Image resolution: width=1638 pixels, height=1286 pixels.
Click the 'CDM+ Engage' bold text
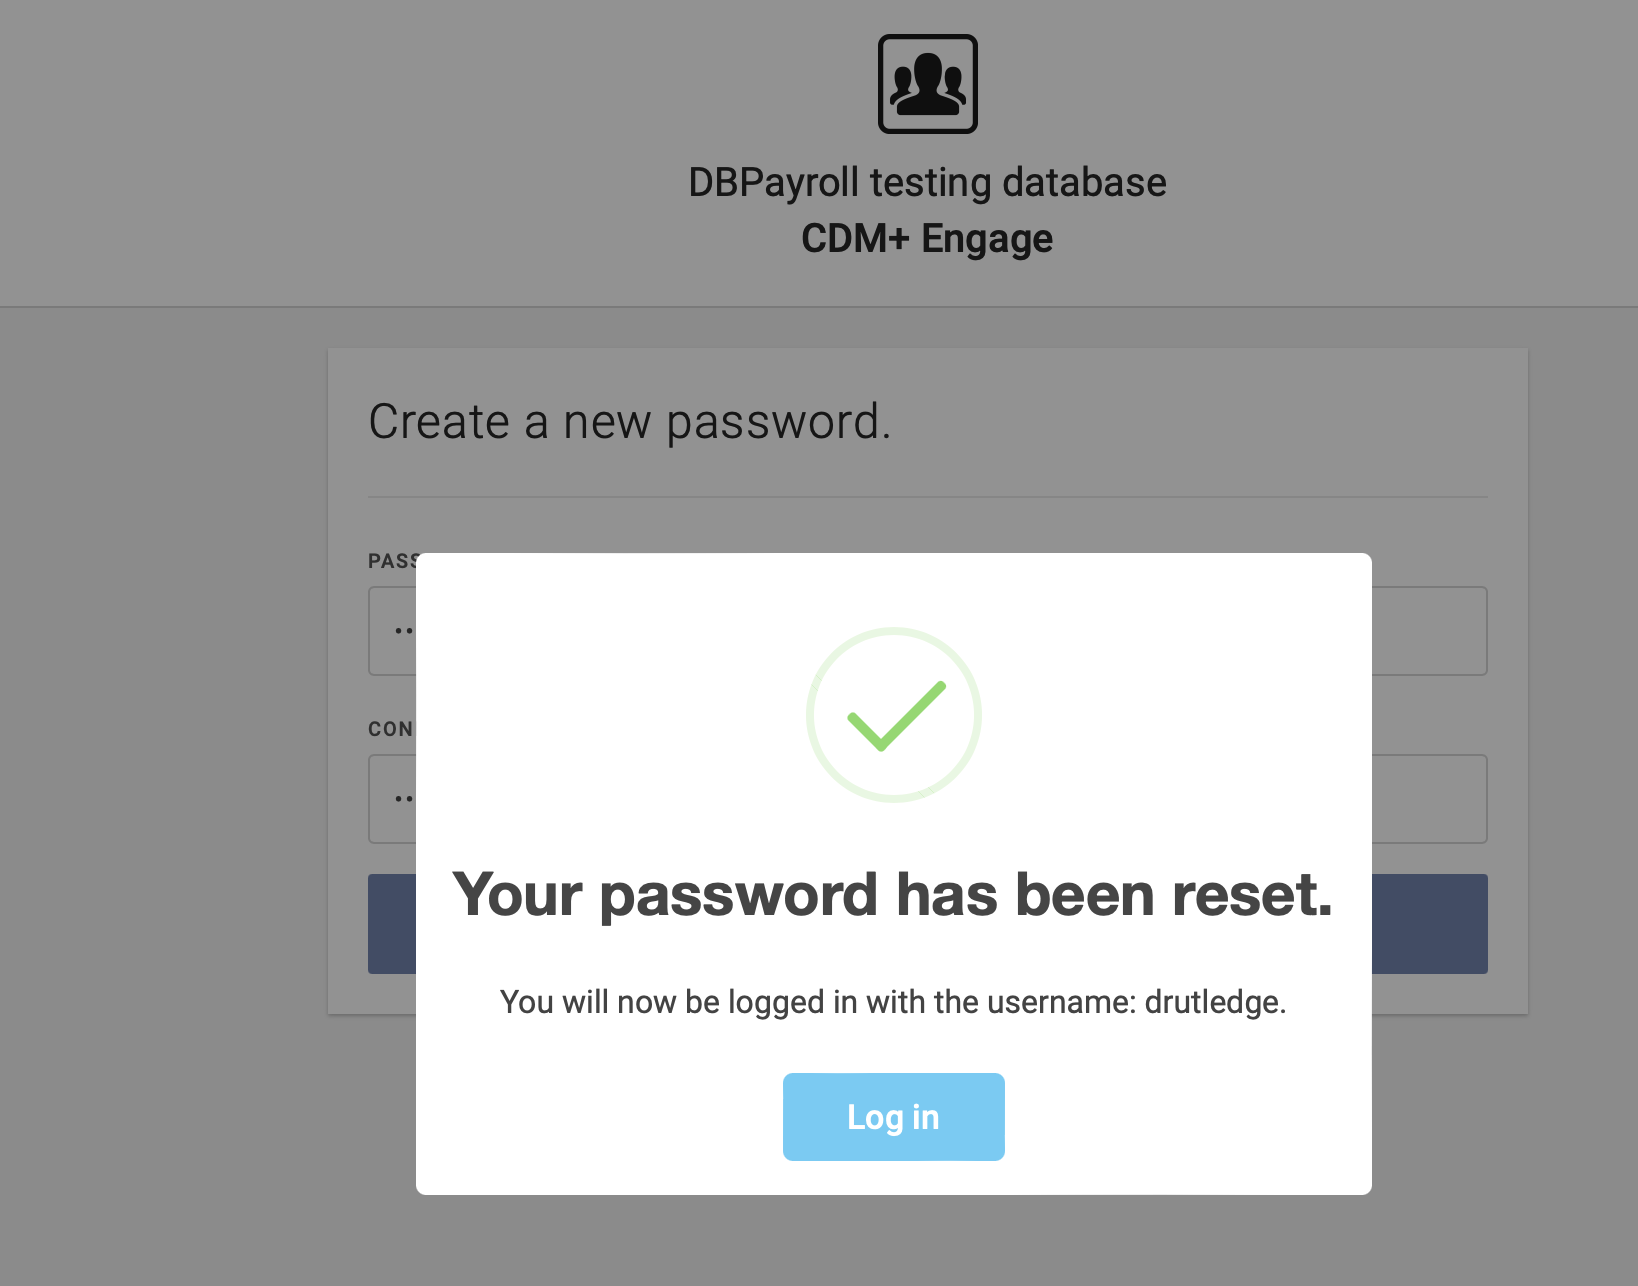[x=927, y=239]
